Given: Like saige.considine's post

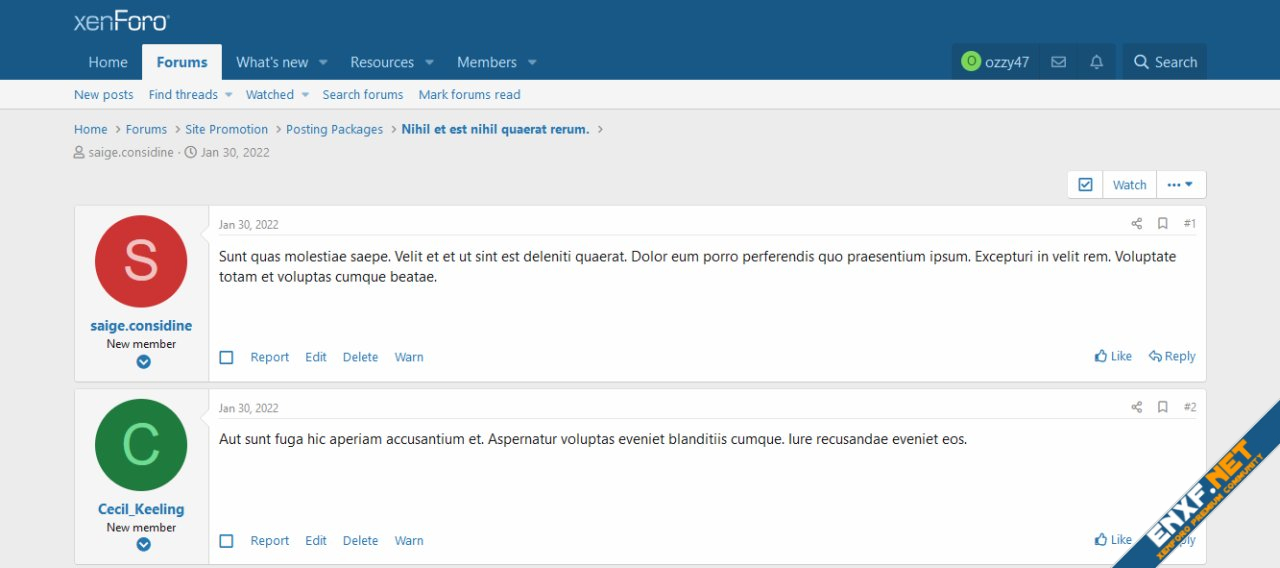Looking at the screenshot, I should click(1113, 356).
